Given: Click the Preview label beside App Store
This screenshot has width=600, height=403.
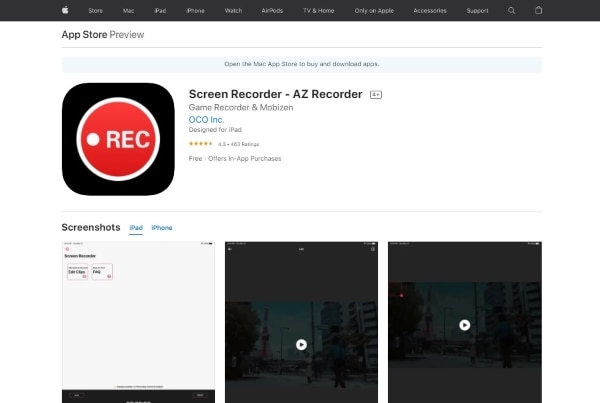Looking at the screenshot, I should [127, 34].
